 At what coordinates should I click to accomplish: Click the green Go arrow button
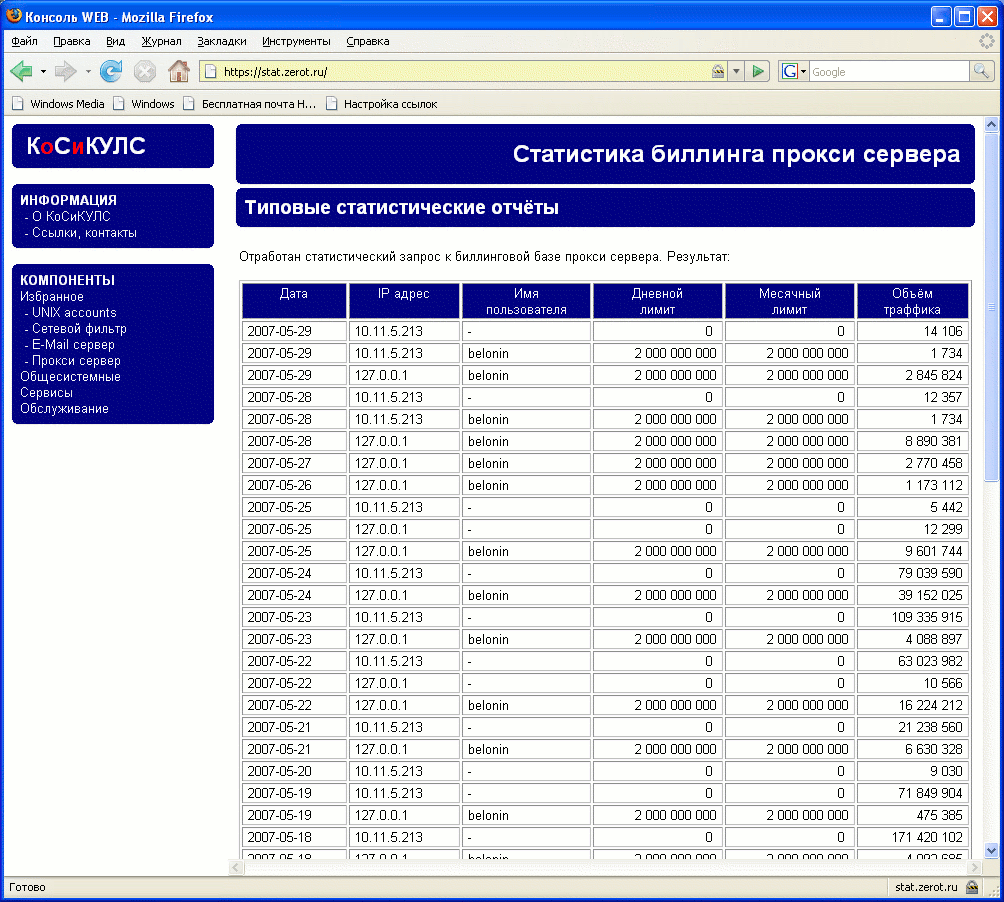pyautogui.click(x=759, y=71)
